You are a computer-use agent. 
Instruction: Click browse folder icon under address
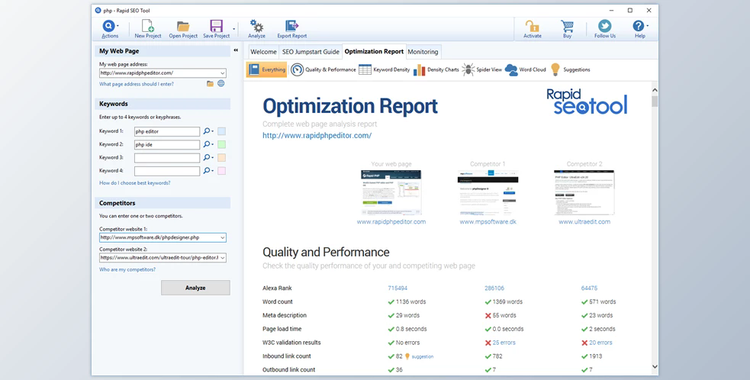[x=210, y=84]
